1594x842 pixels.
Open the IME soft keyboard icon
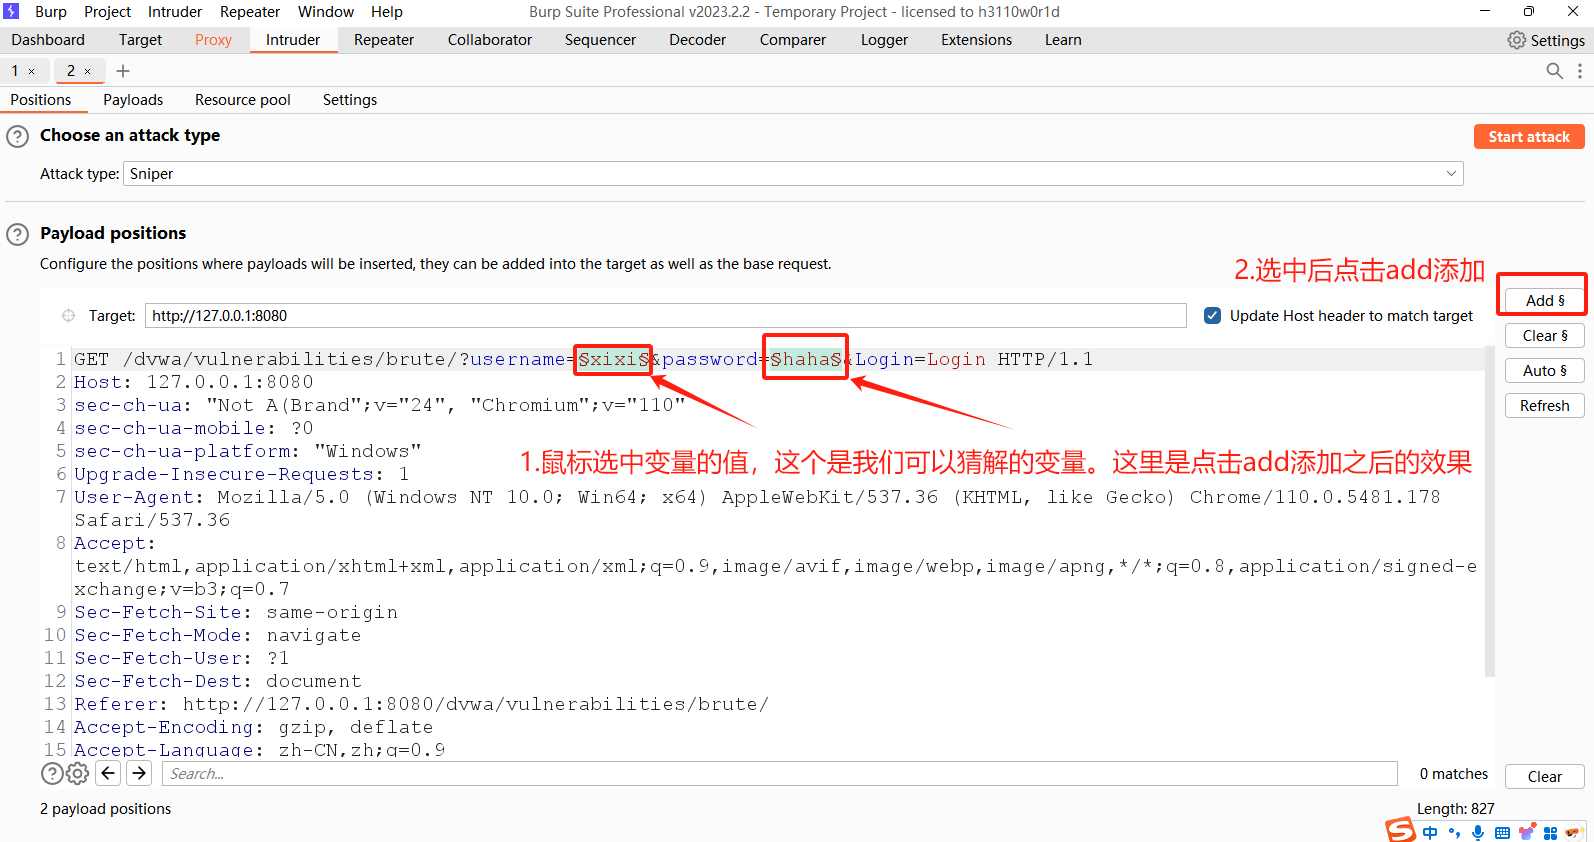(x=1502, y=833)
